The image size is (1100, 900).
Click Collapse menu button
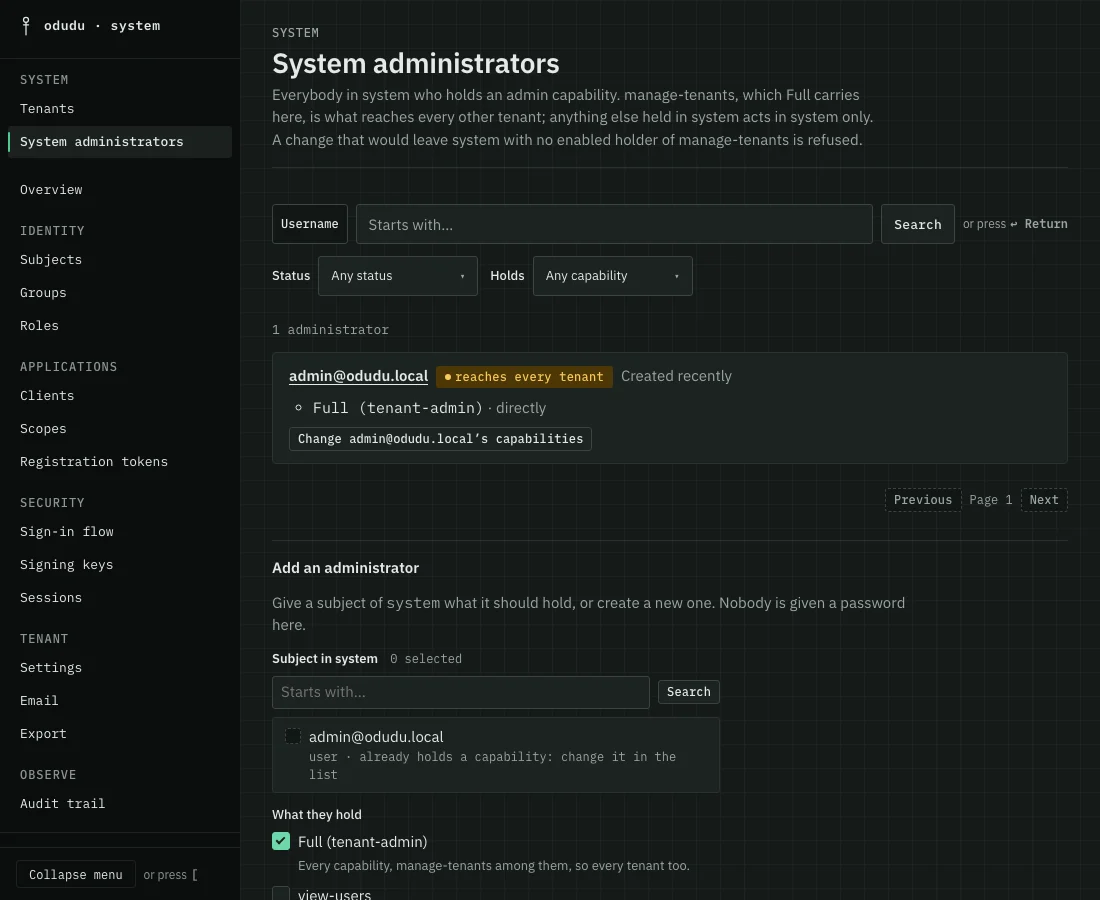pos(76,875)
